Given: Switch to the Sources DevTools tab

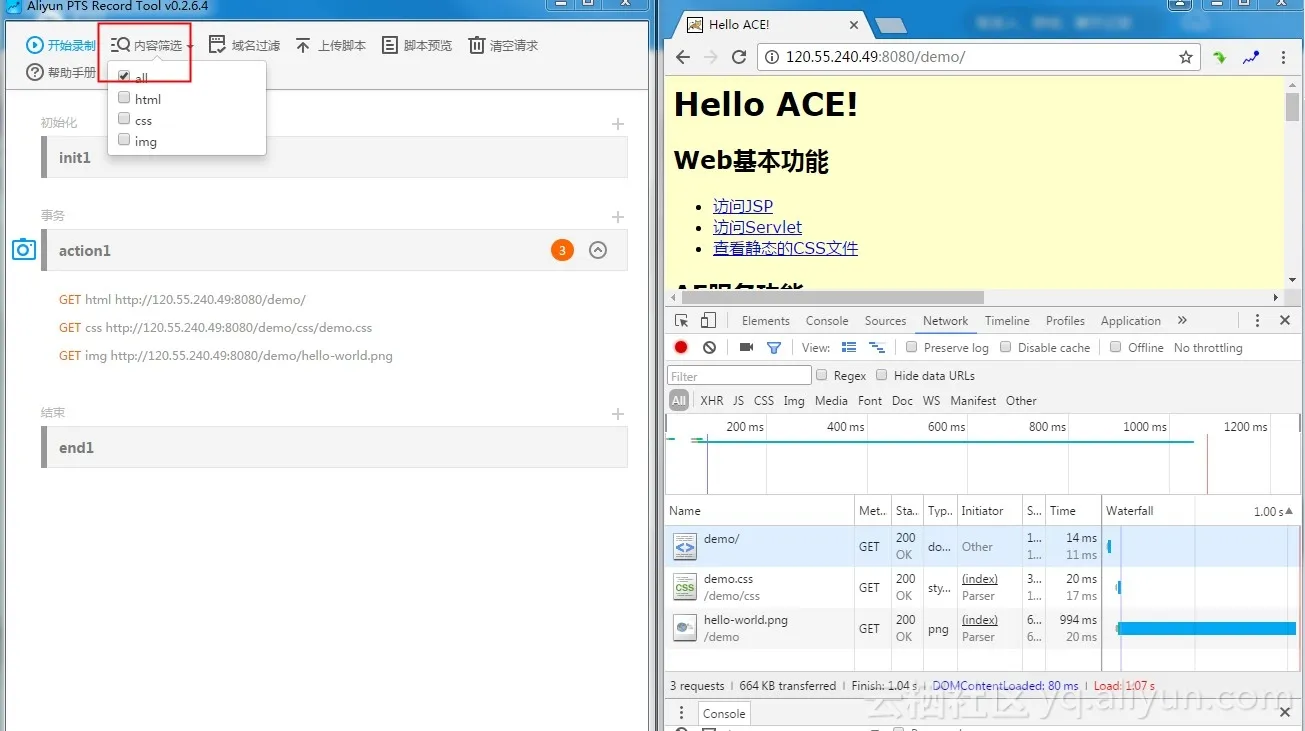Looking at the screenshot, I should pos(885,321).
